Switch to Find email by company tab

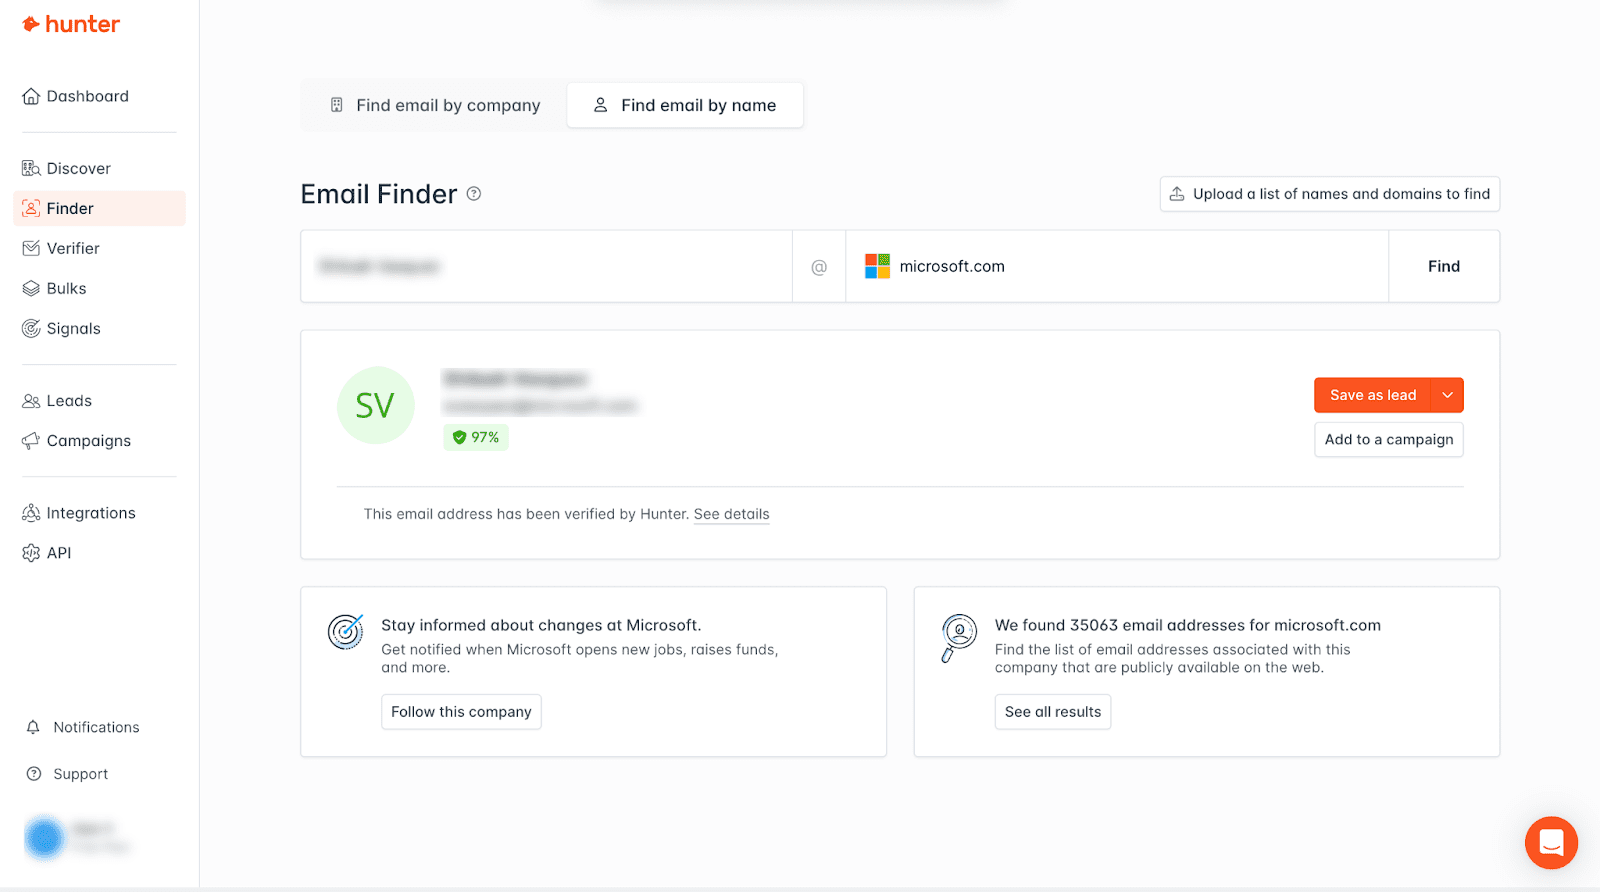click(435, 106)
